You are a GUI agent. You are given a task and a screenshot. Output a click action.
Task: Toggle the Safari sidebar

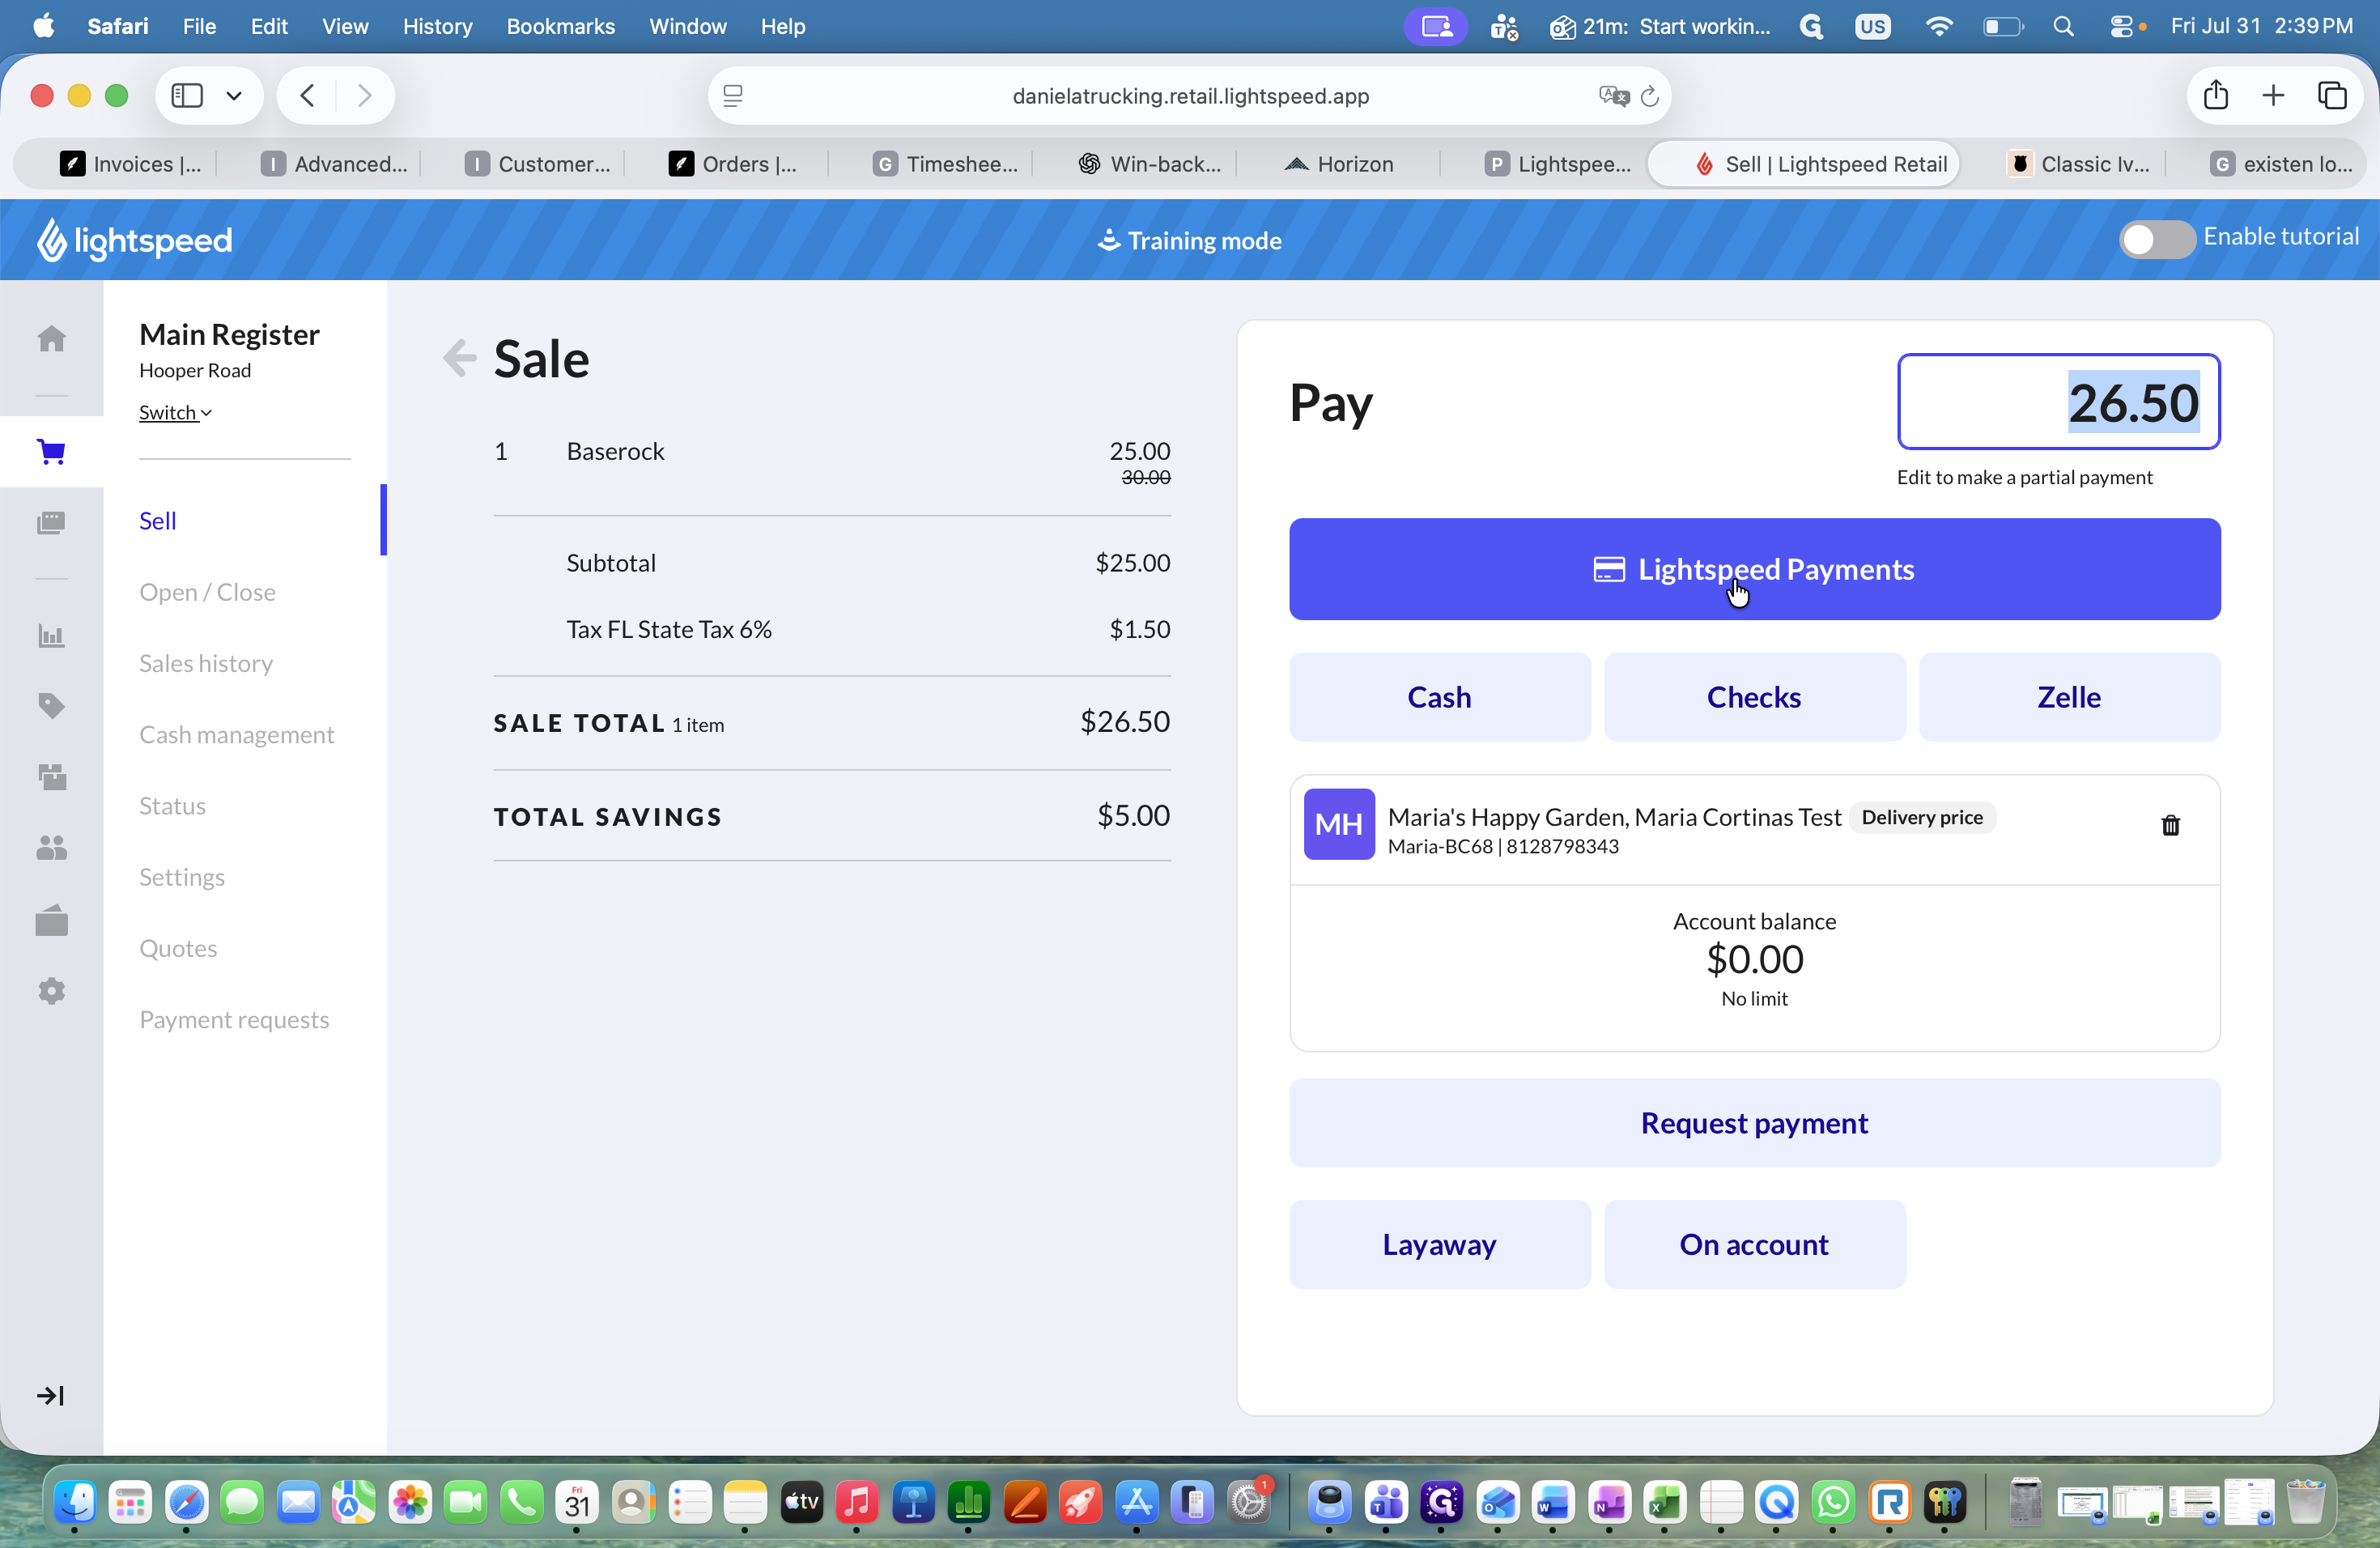(x=187, y=96)
